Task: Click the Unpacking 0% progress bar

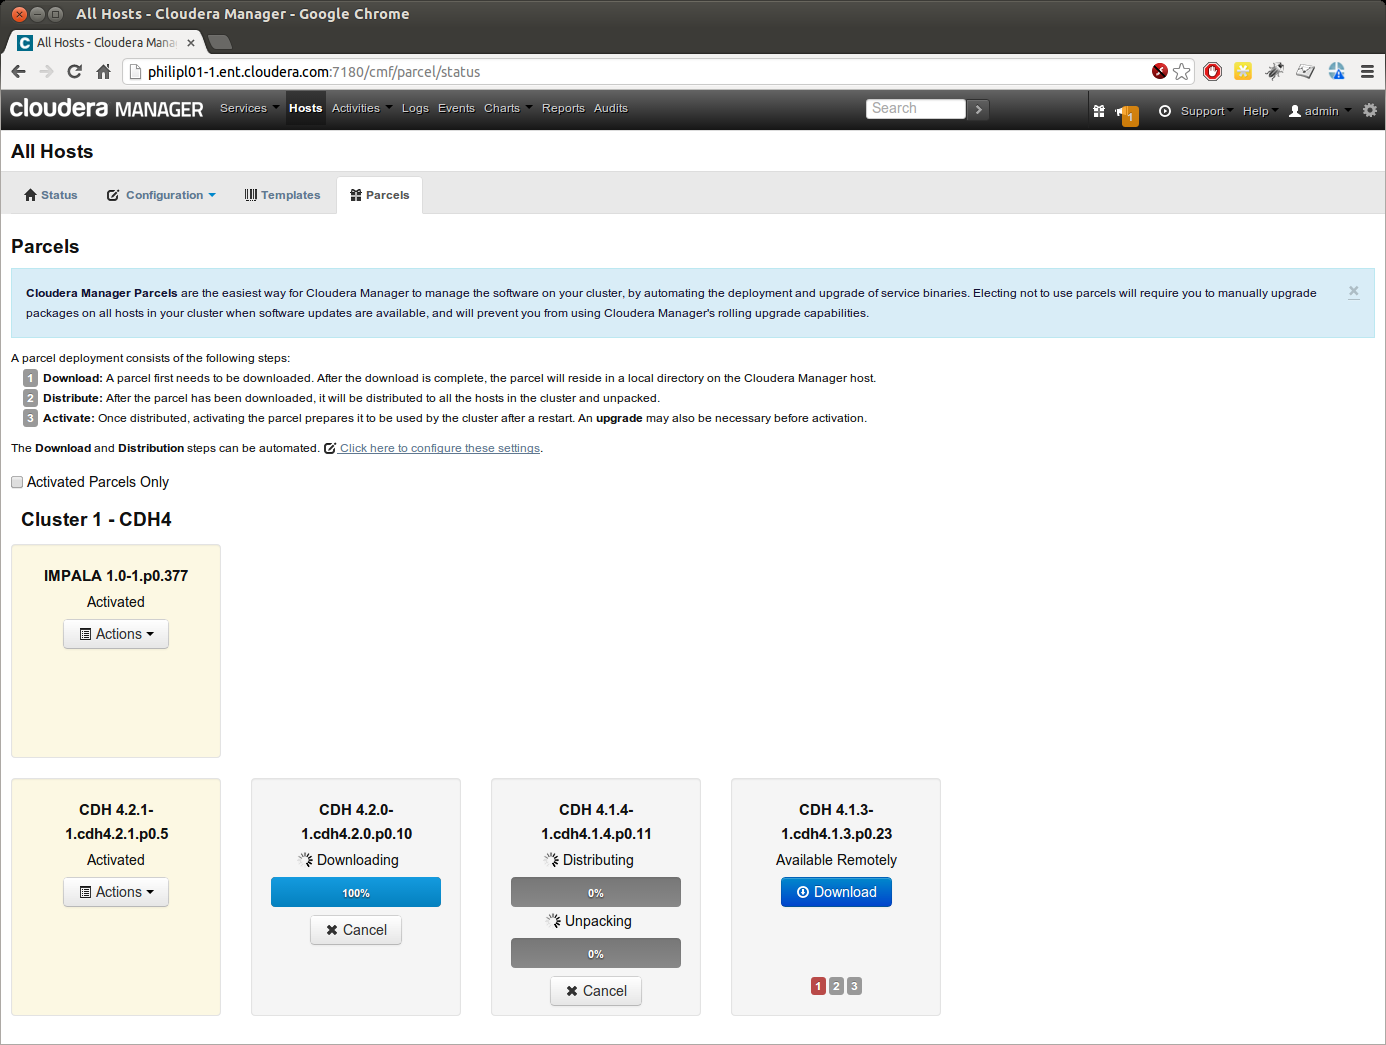Action: [x=596, y=953]
